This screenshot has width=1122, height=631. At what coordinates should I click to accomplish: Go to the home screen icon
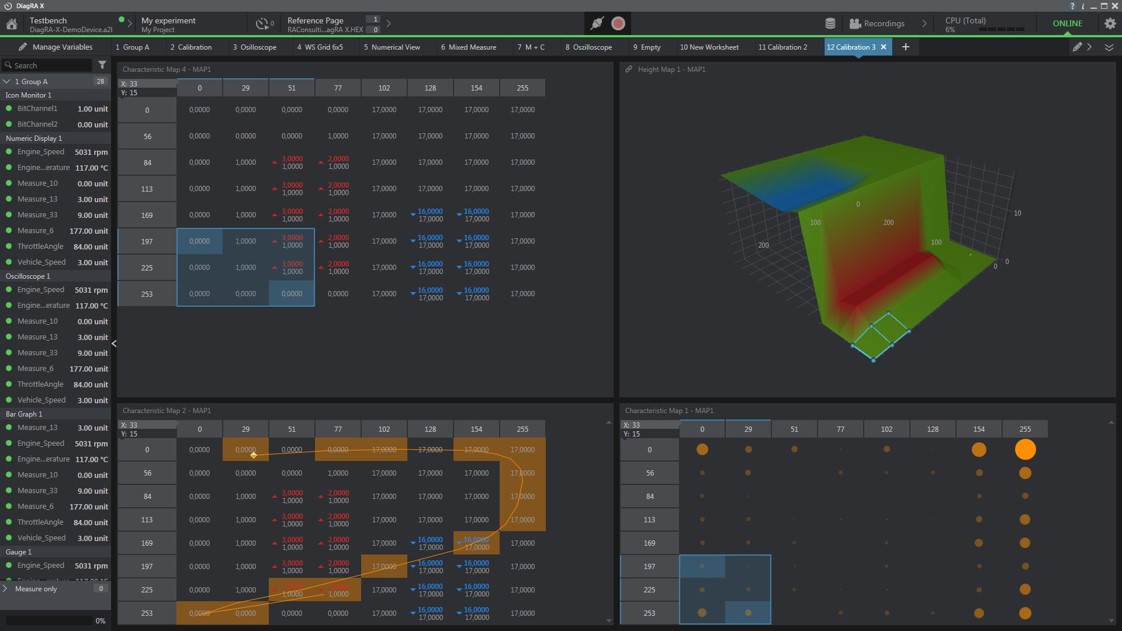pyautogui.click(x=11, y=24)
